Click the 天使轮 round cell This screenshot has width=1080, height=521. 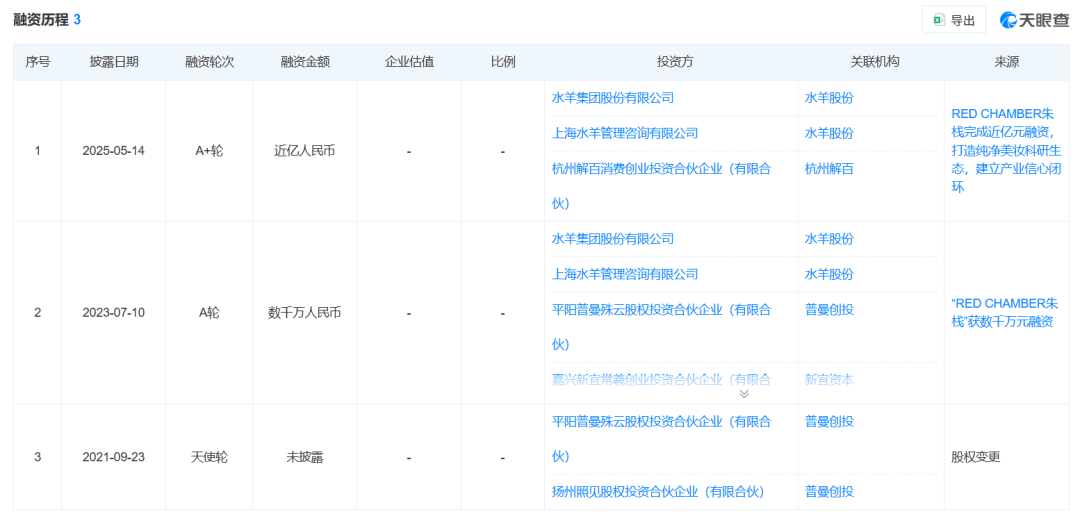click(209, 457)
